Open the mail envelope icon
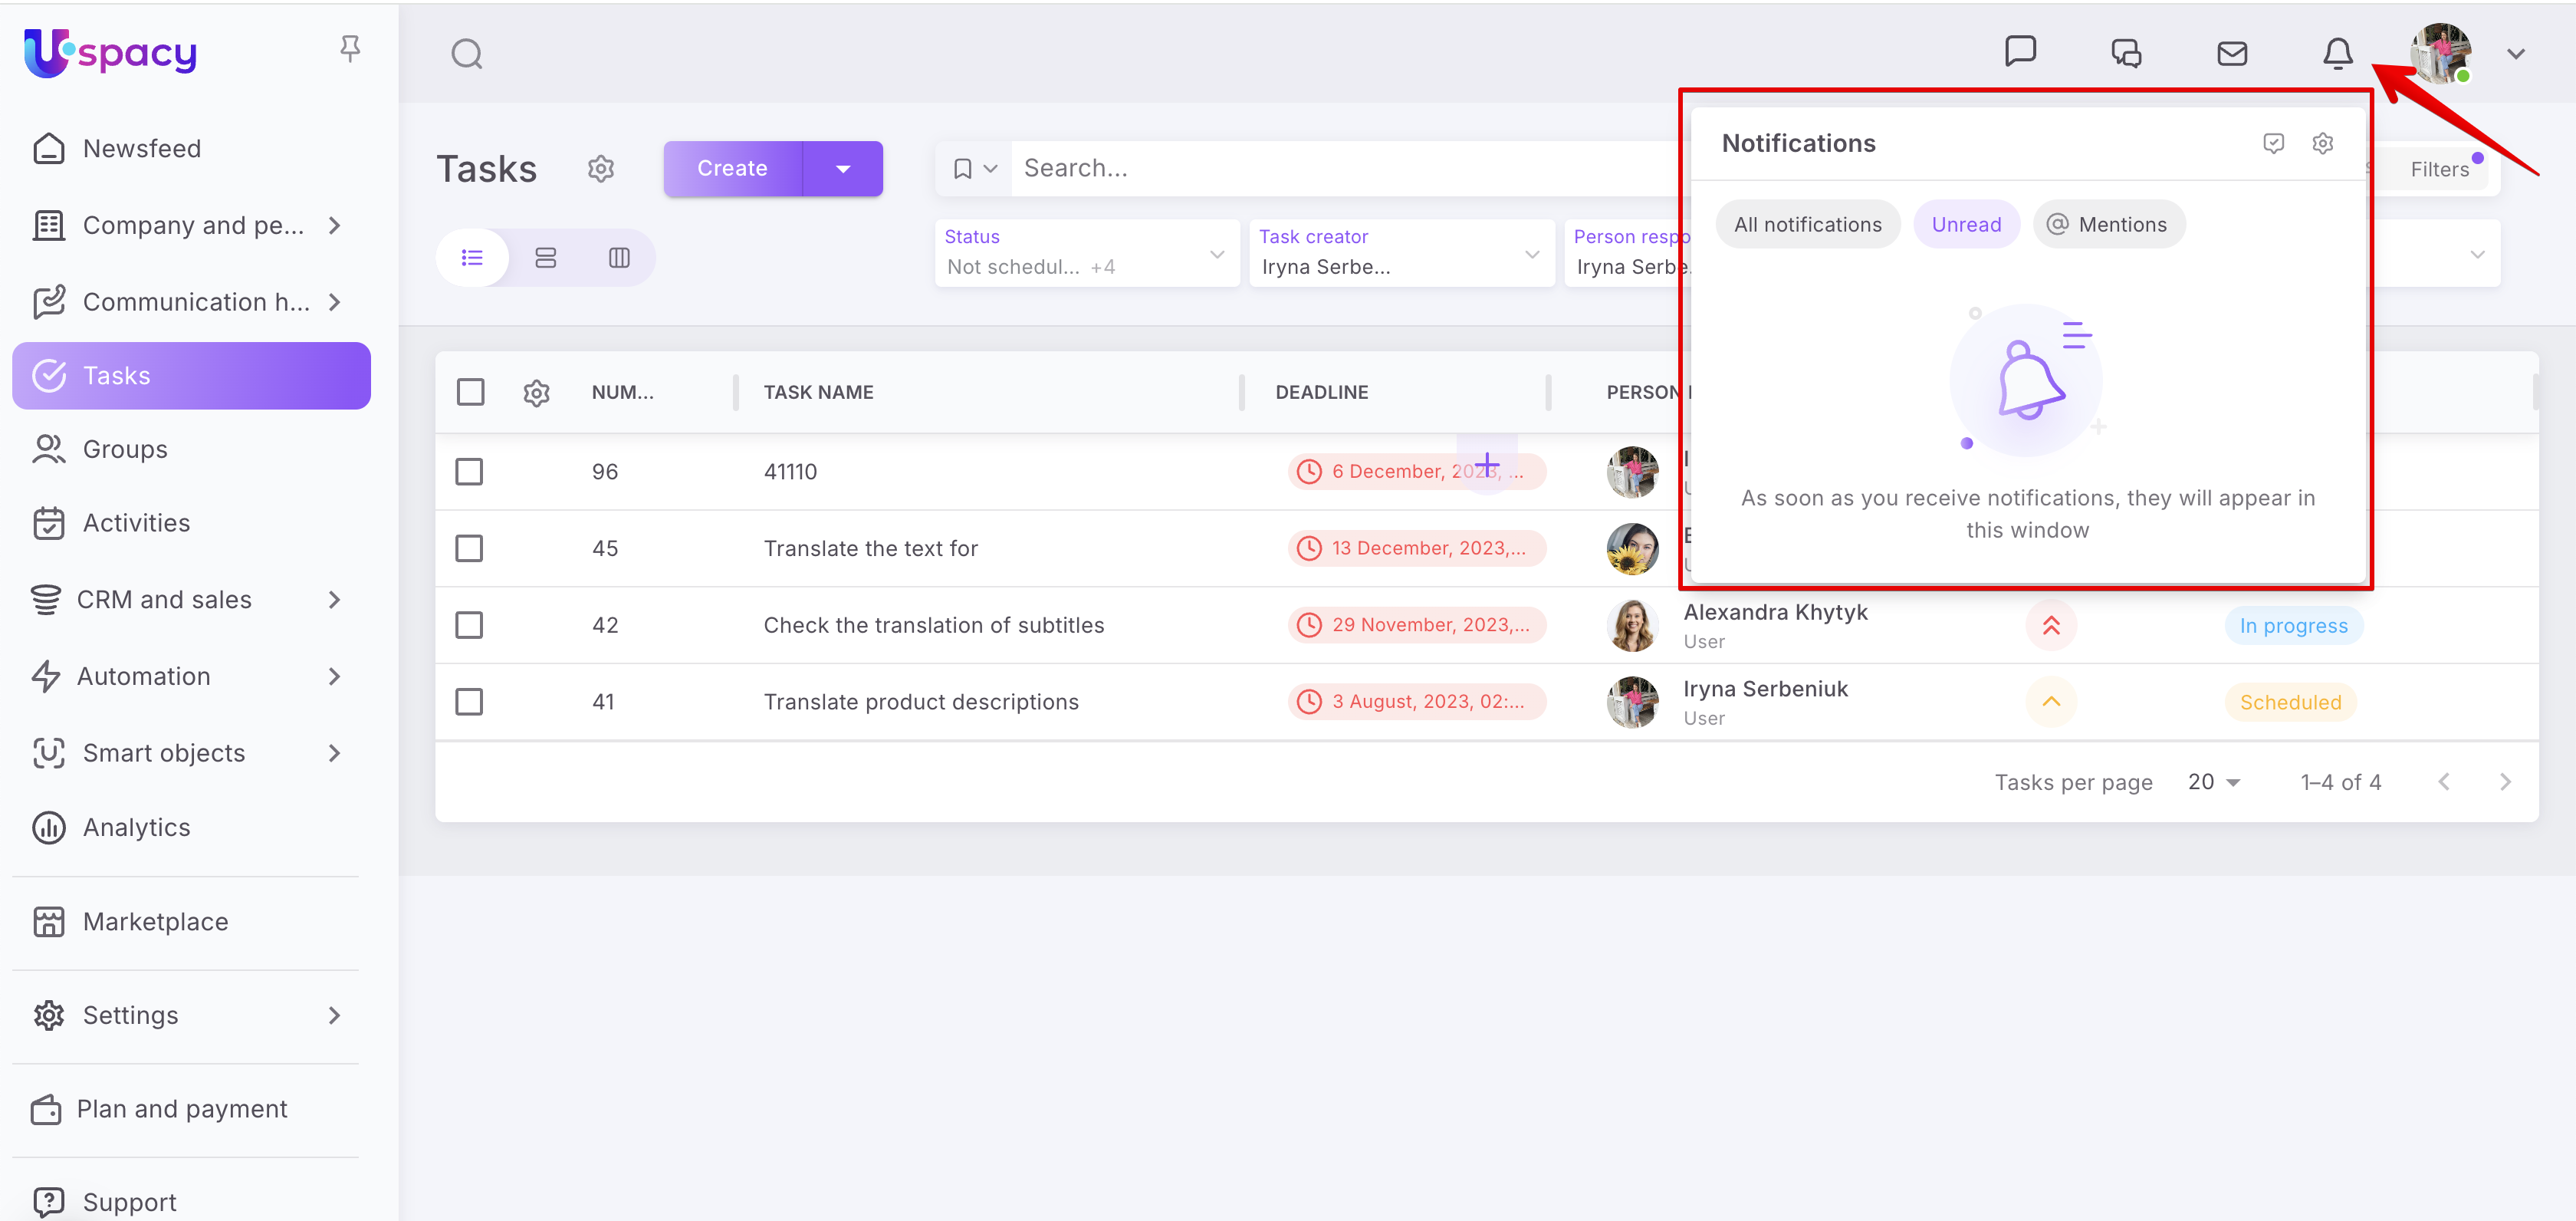Image resolution: width=2576 pixels, height=1221 pixels. click(x=2231, y=53)
